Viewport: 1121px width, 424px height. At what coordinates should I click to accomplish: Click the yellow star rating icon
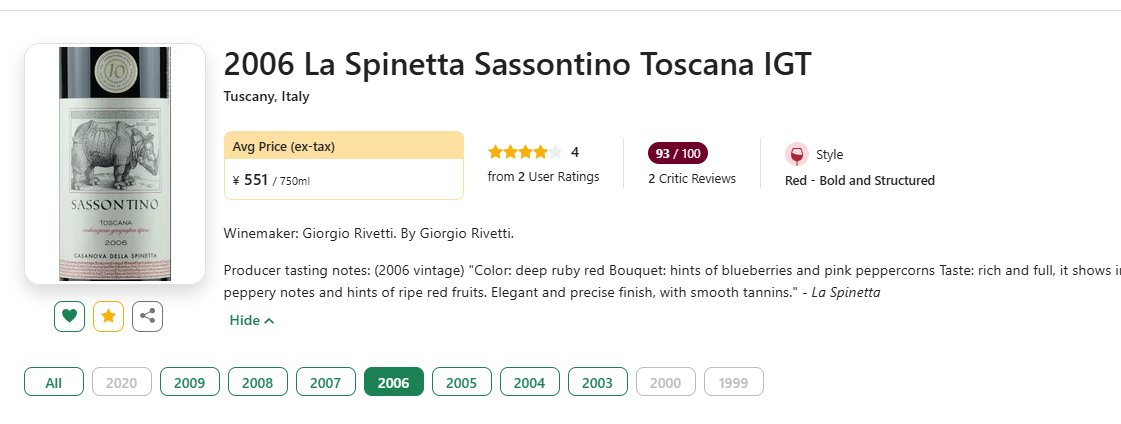click(109, 316)
